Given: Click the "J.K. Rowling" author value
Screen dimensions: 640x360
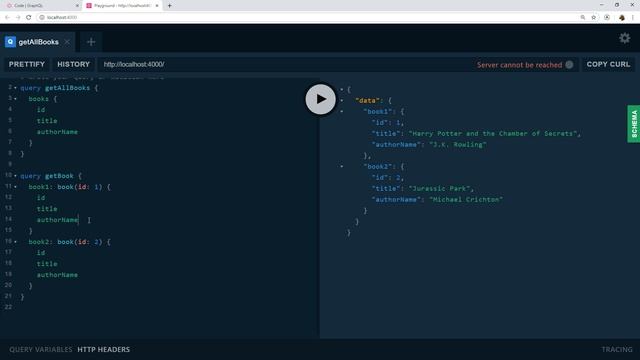Looking at the screenshot, I should tap(458, 144).
